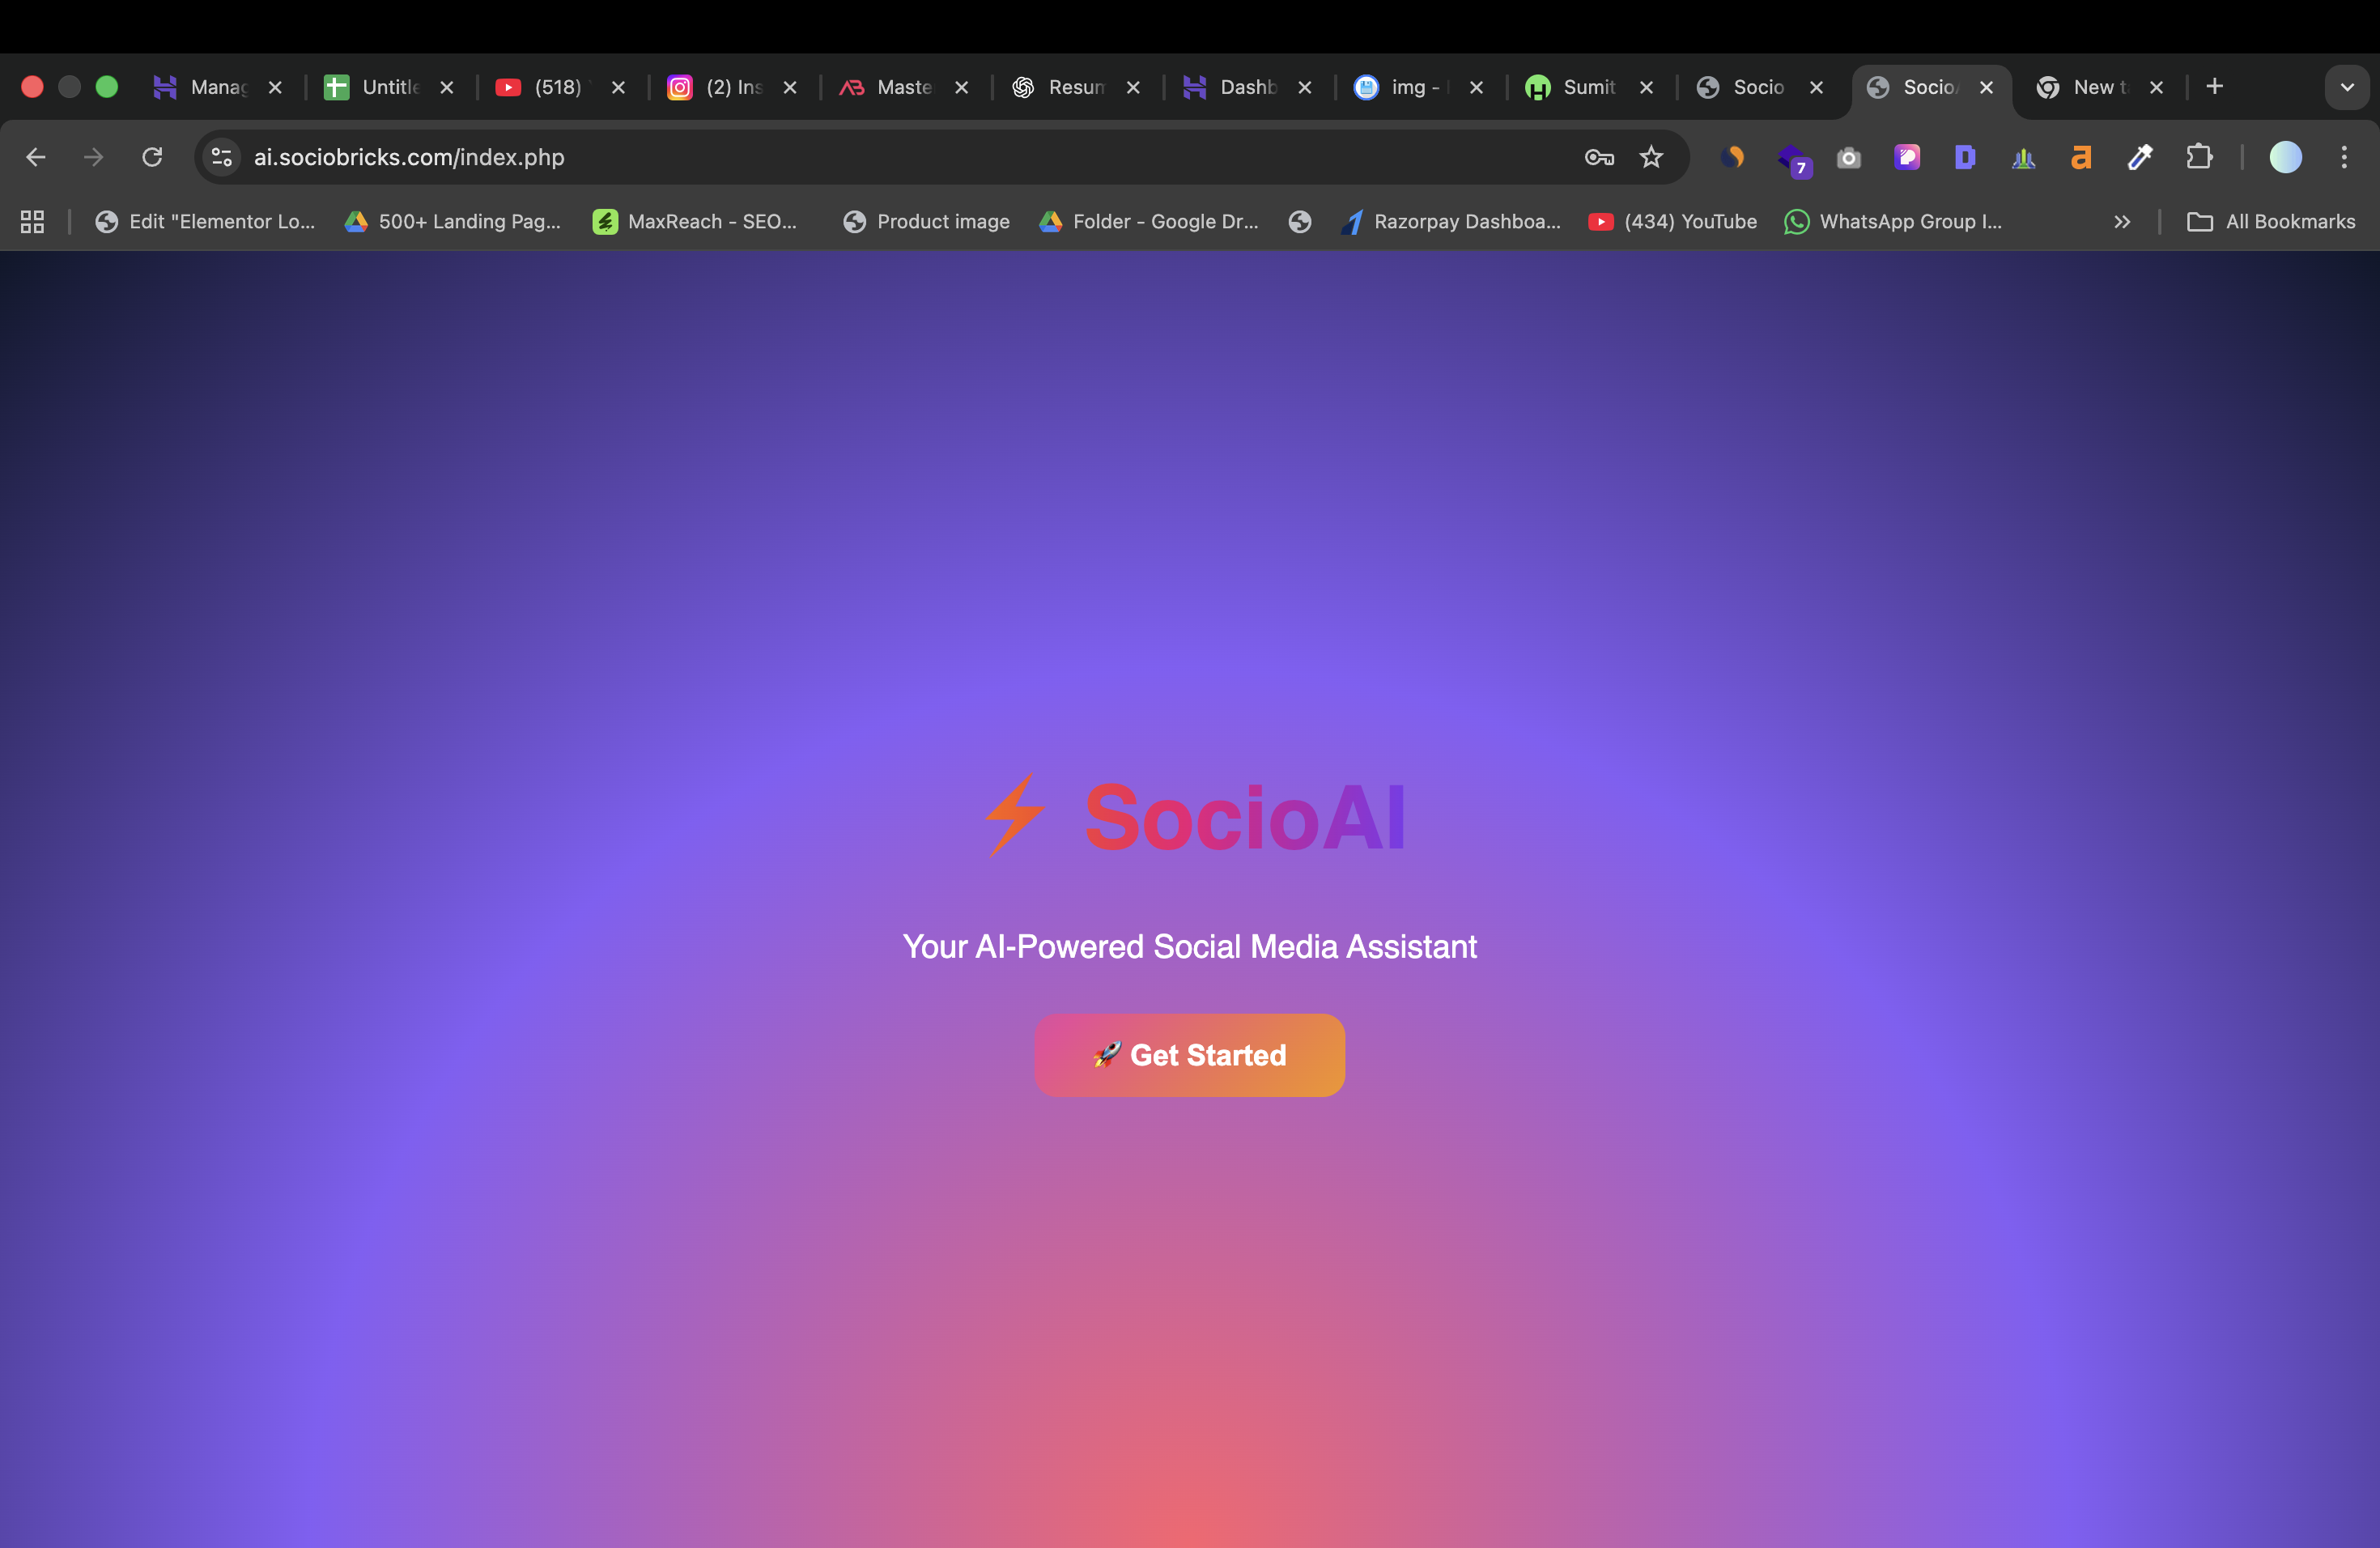
Task: Open the password key icon in address bar
Action: pyautogui.click(x=1599, y=157)
